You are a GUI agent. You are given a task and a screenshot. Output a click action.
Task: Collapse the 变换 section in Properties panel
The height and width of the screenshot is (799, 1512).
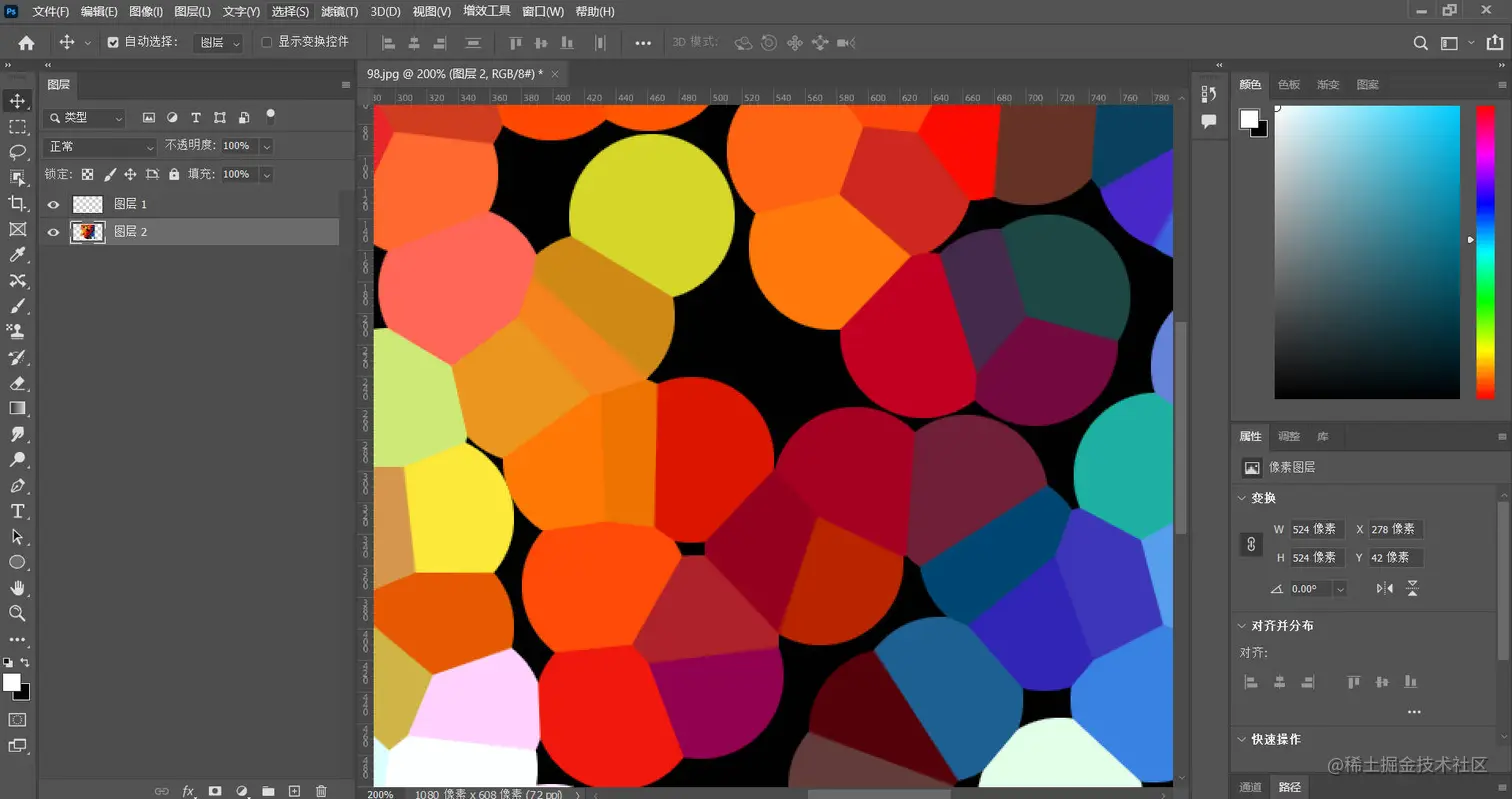click(x=1243, y=497)
